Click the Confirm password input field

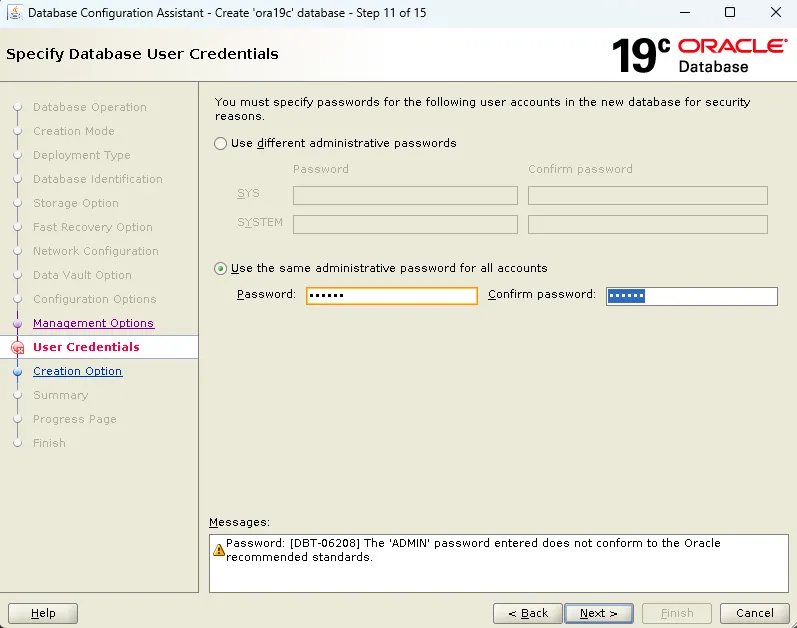click(x=692, y=296)
